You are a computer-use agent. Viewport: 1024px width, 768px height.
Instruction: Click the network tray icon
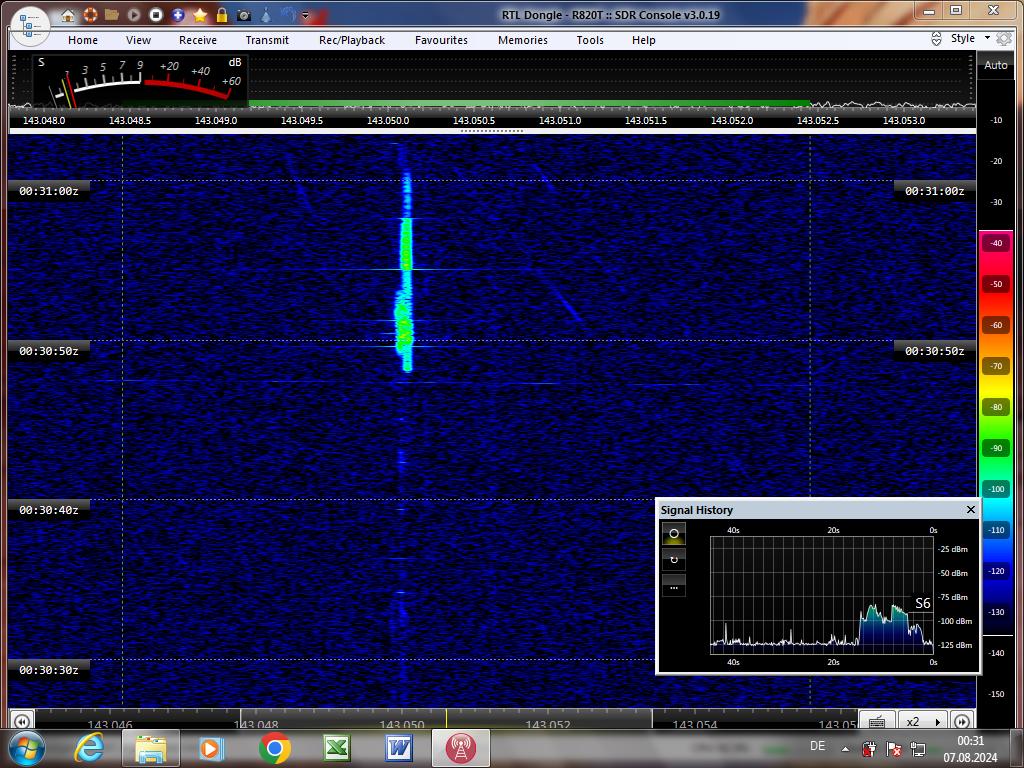918,748
